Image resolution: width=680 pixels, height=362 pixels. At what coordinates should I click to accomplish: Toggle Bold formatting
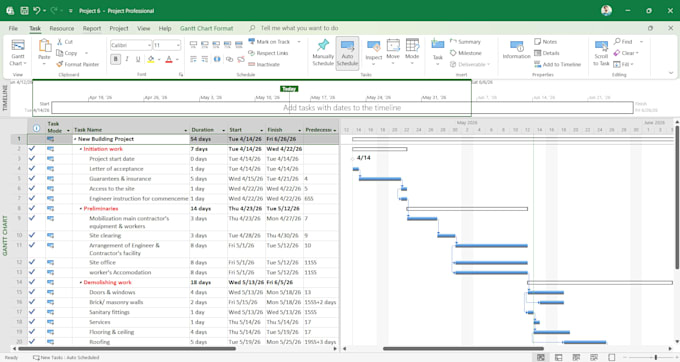[115, 59]
